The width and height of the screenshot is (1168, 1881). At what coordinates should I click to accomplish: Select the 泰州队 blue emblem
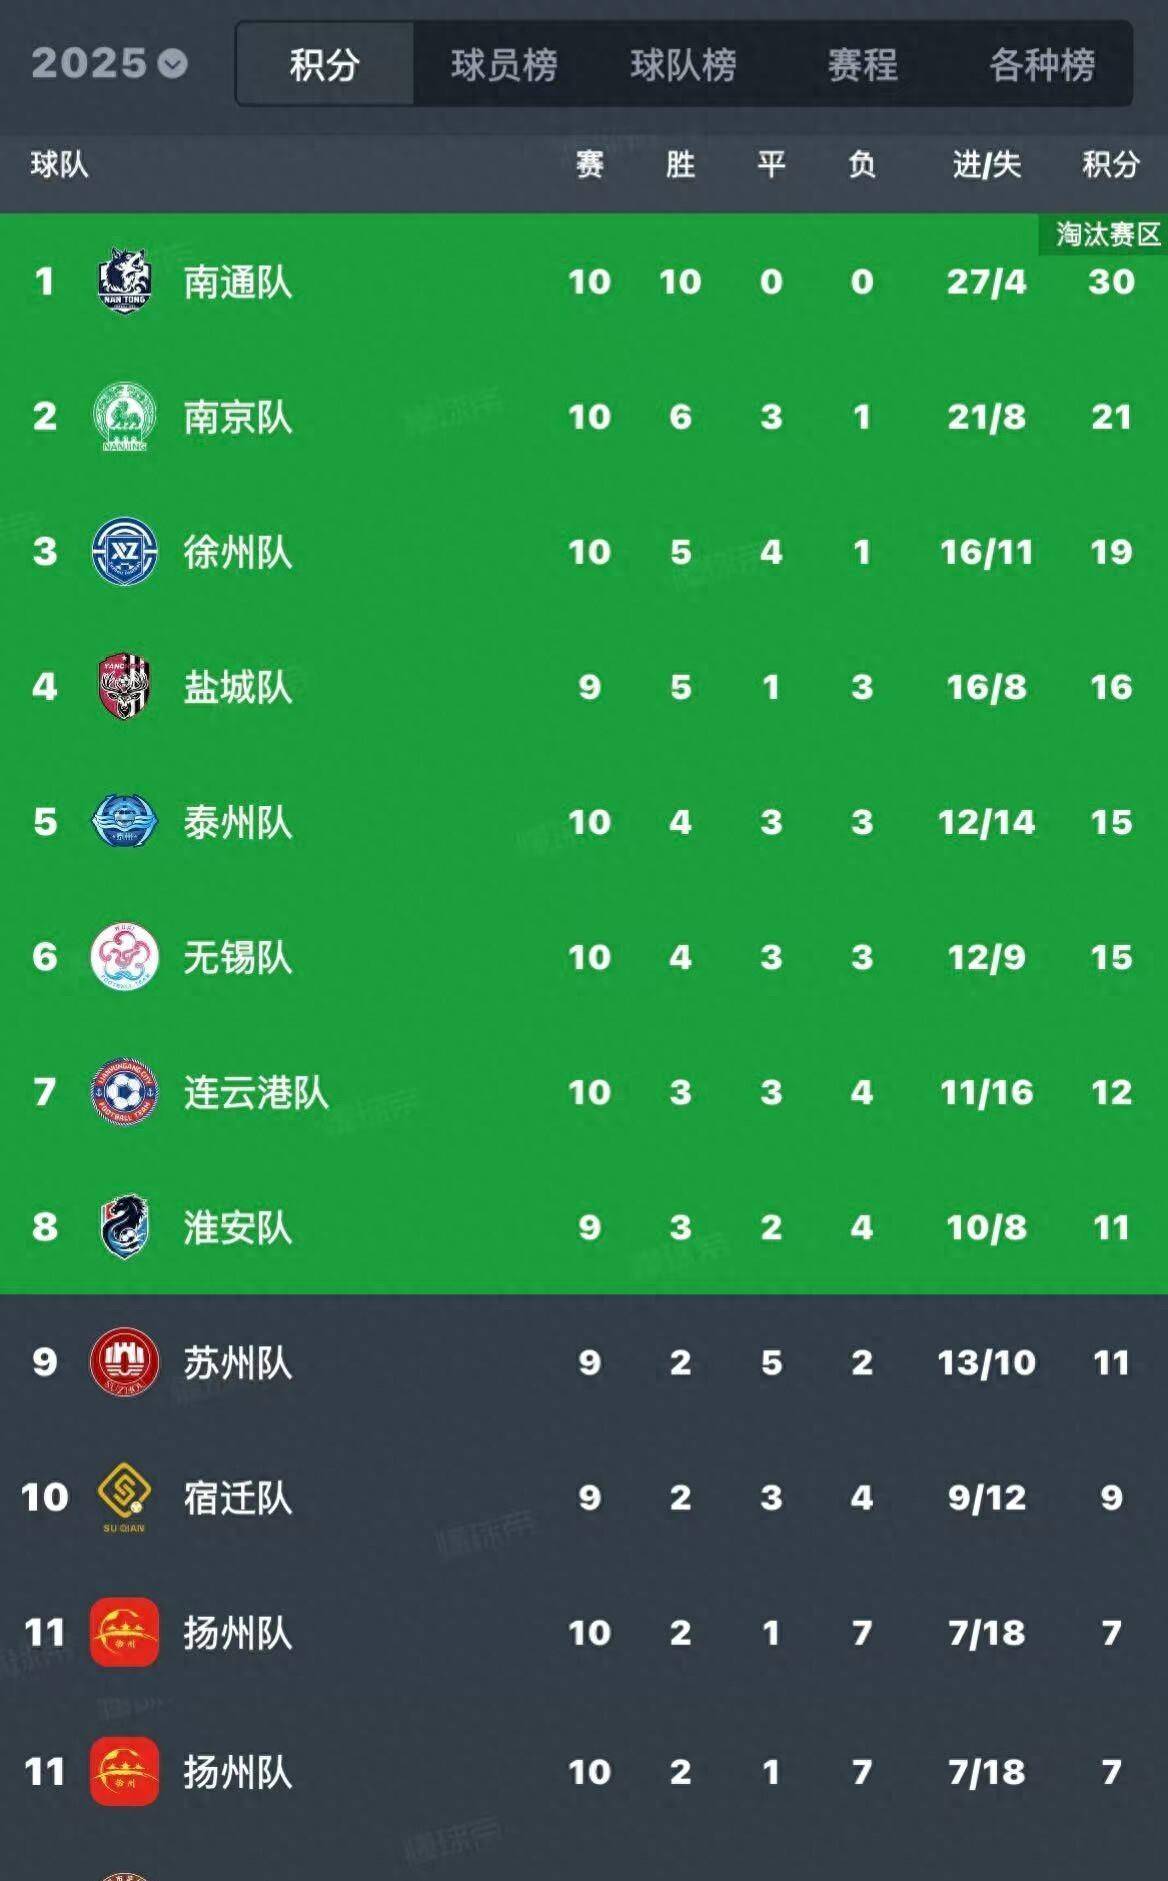click(x=124, y=821)
